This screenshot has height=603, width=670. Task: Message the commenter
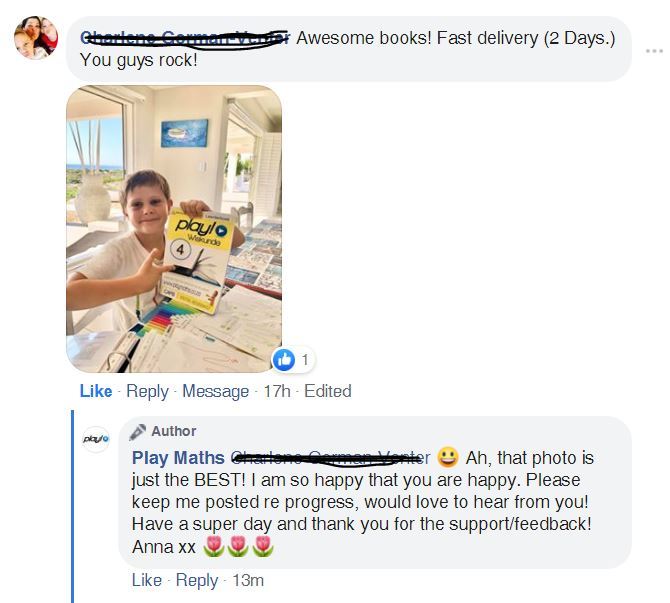(215, 391)
